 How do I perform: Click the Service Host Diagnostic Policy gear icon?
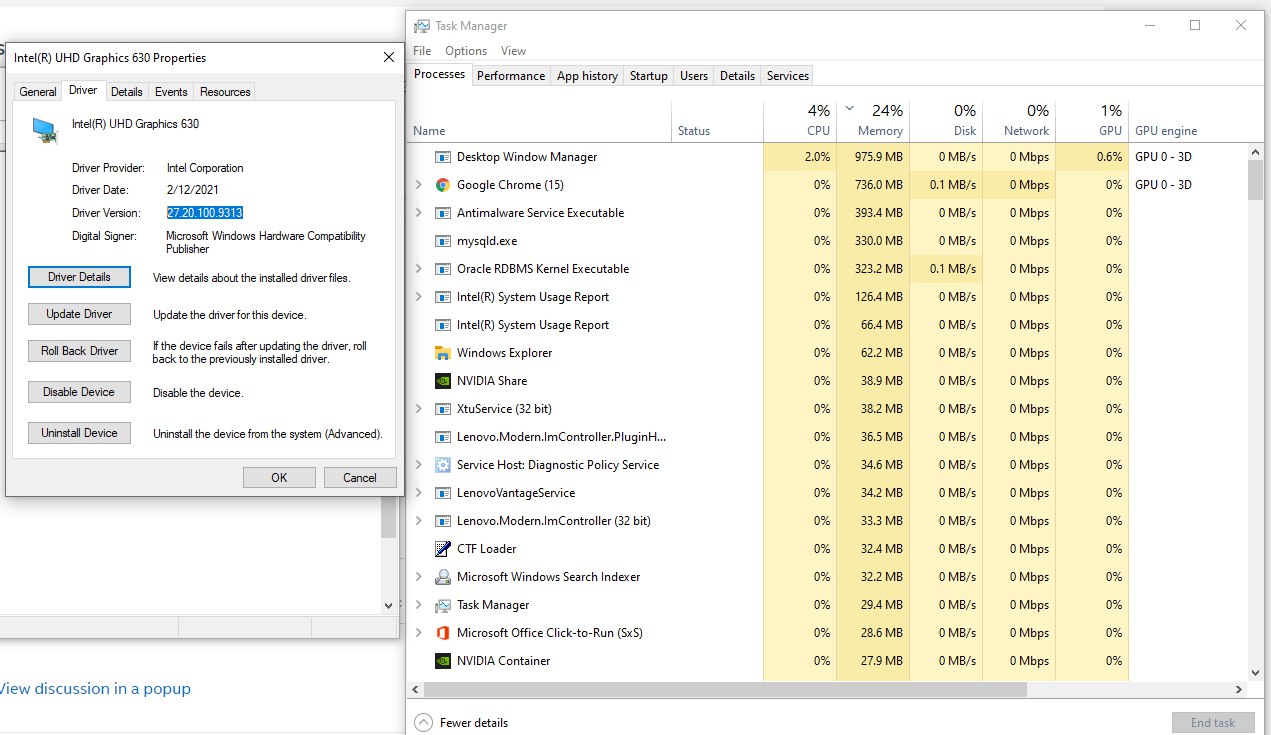coord(443,465)
